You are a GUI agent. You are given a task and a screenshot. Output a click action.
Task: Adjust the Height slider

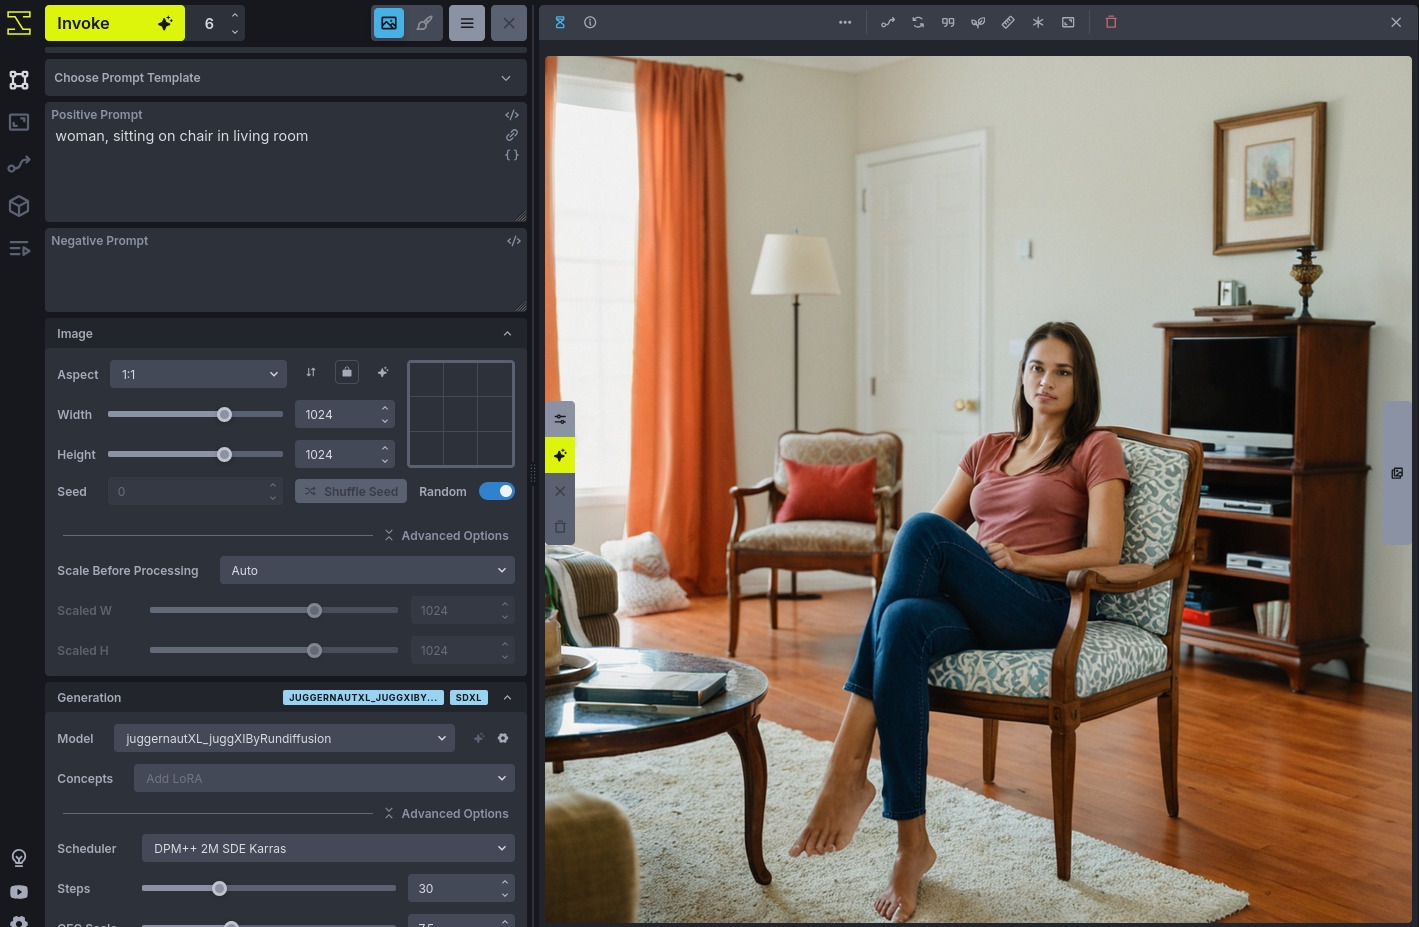pyautogui.click(x=195, y=454)
